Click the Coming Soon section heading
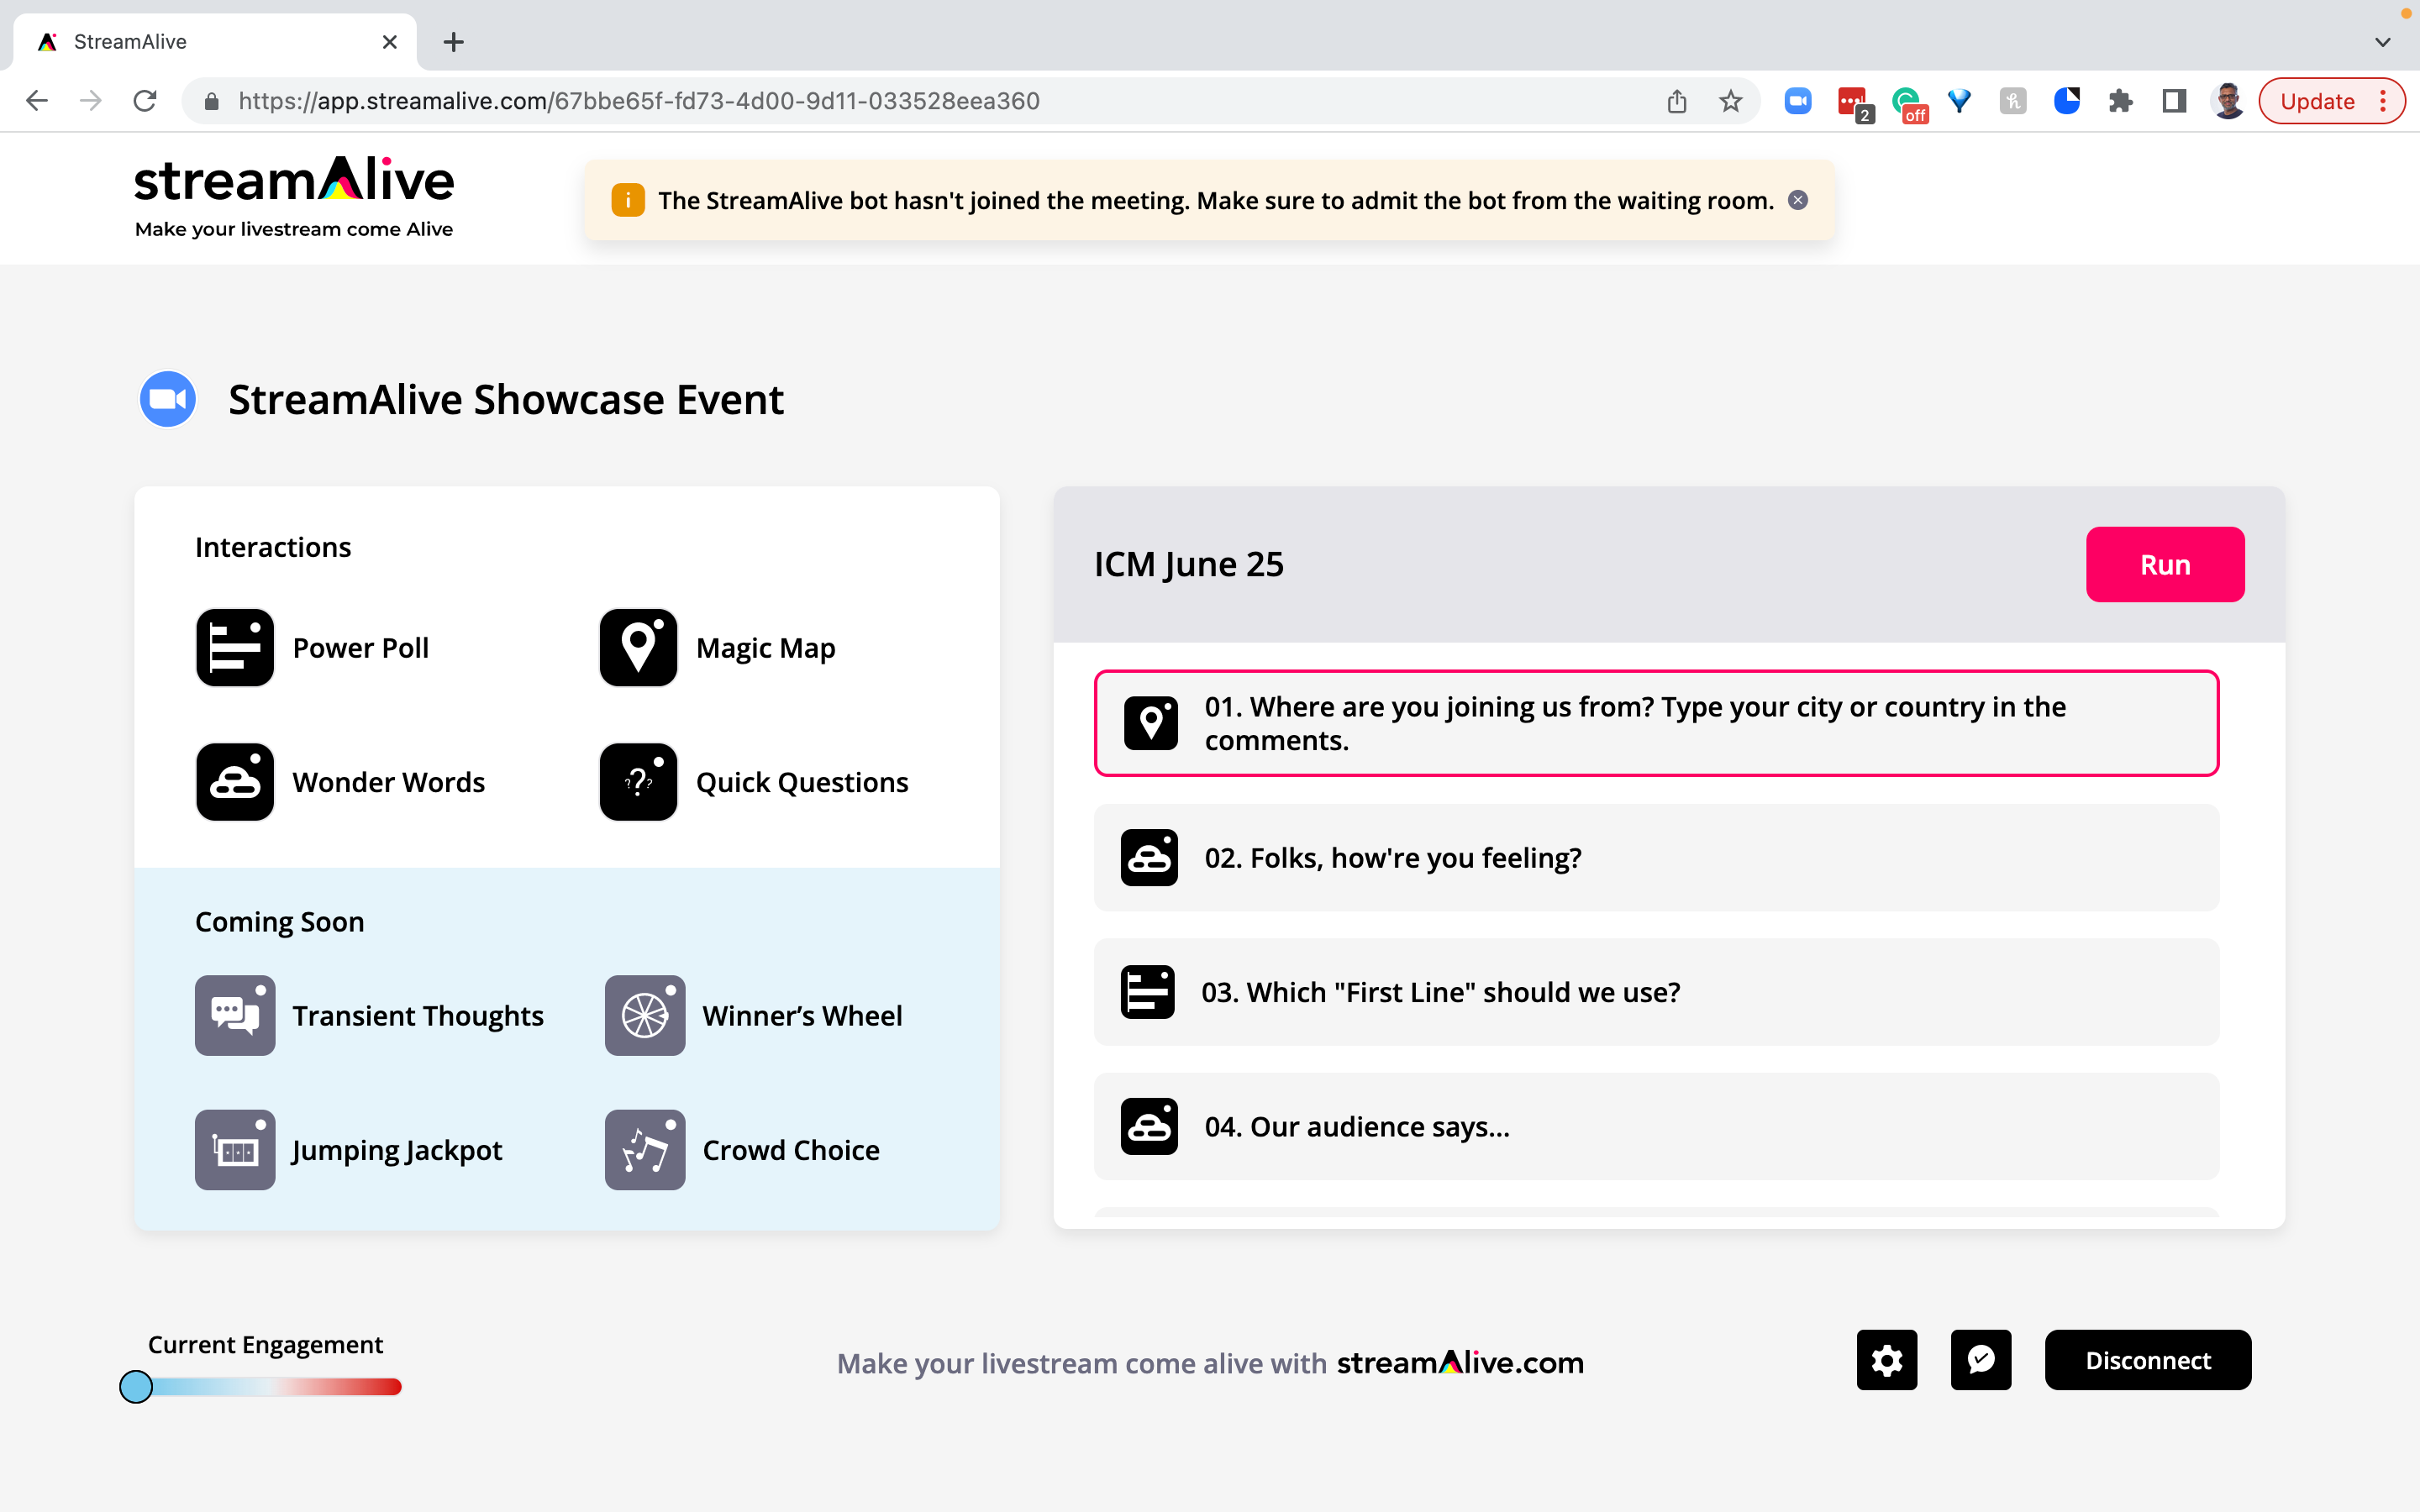 [280, 921]
